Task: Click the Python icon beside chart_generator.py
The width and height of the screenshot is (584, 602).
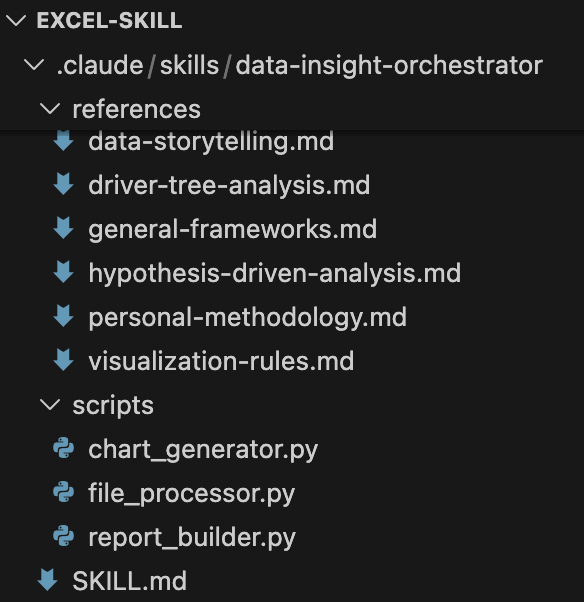Action: click(x=63, y=448)
